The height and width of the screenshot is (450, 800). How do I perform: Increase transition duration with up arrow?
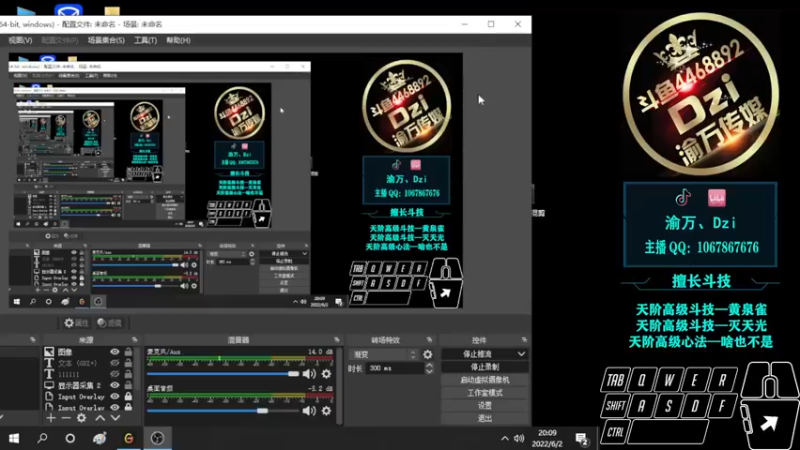click(x=429, y=365)
